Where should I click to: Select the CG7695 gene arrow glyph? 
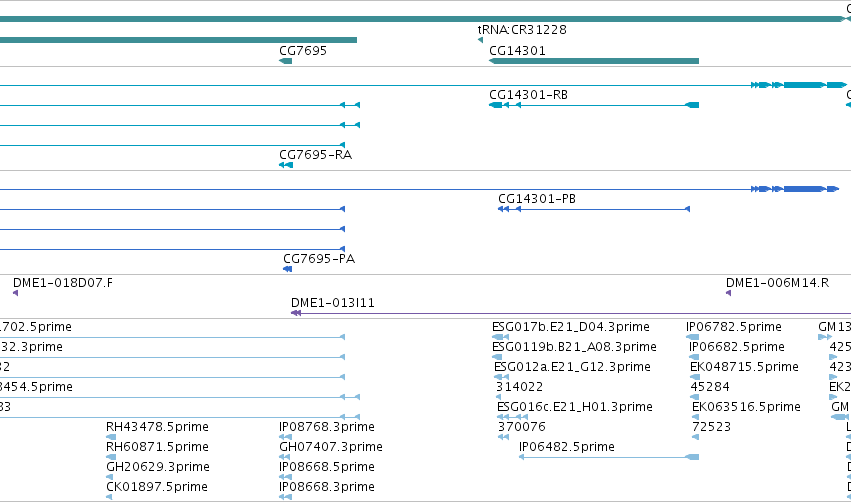coord(285,61)
